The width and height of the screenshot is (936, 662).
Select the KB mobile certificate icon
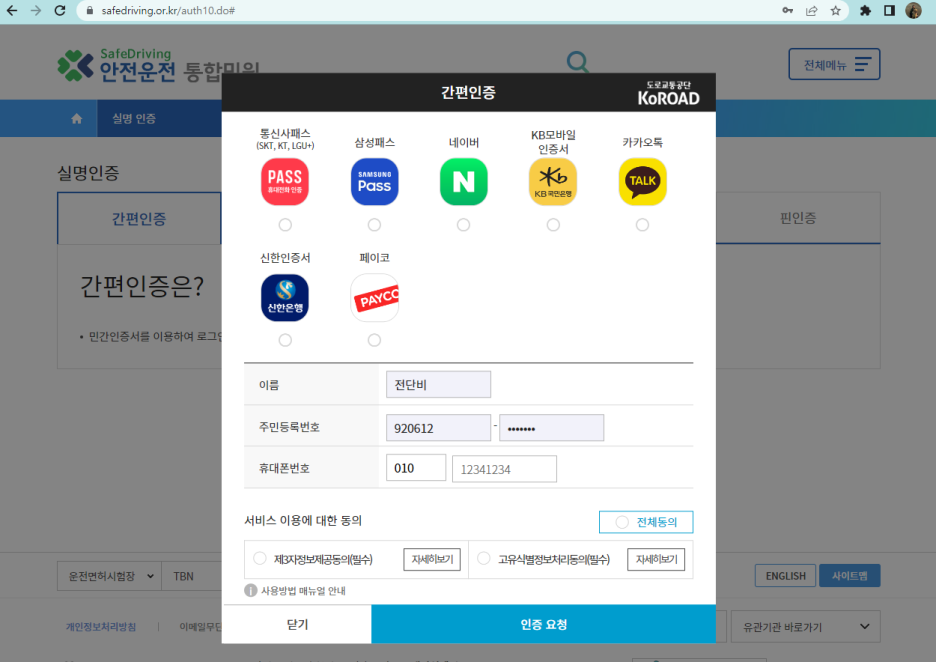tap(553, 181)
